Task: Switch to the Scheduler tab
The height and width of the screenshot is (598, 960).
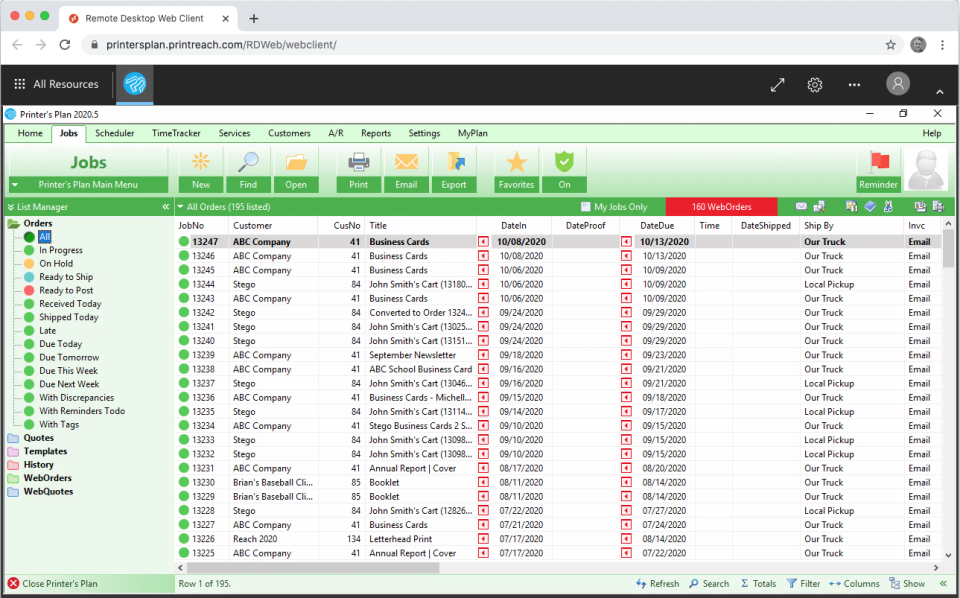Action: point(114,133)
